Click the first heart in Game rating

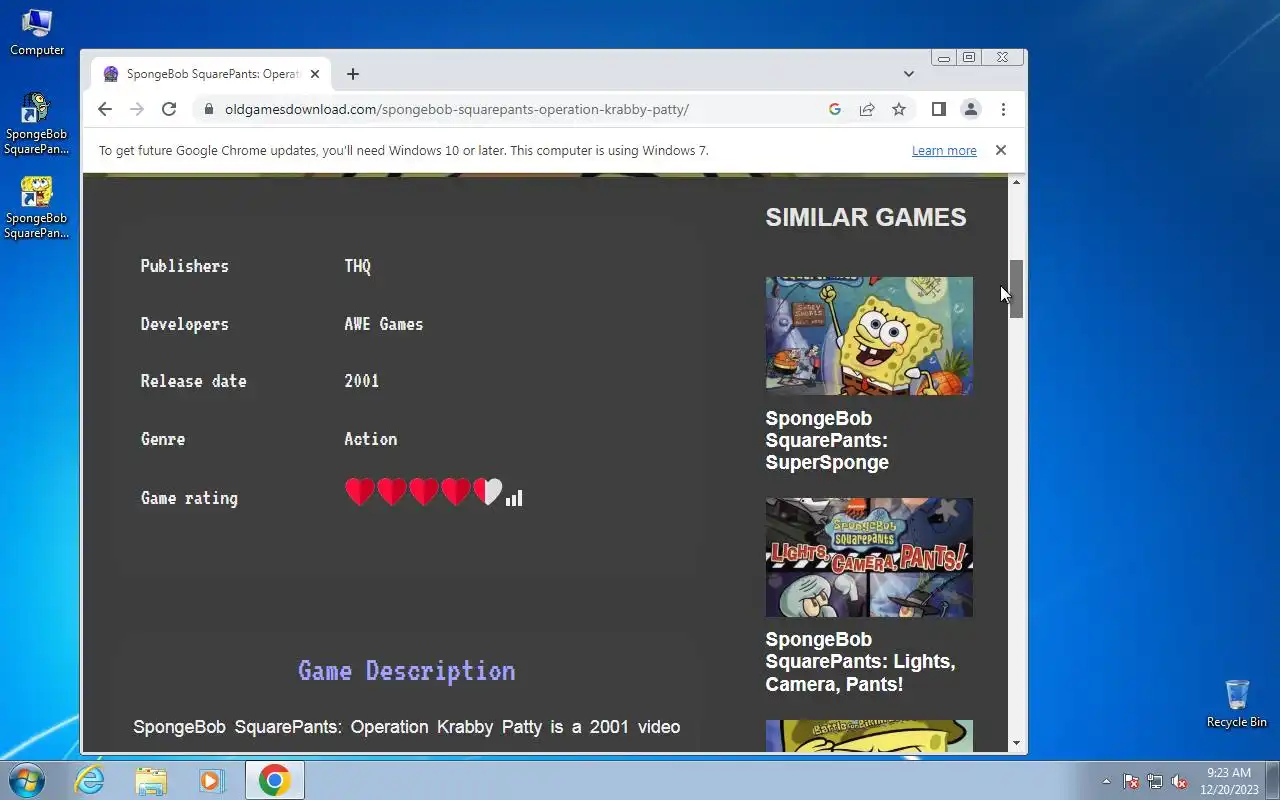tap(360, 491)
